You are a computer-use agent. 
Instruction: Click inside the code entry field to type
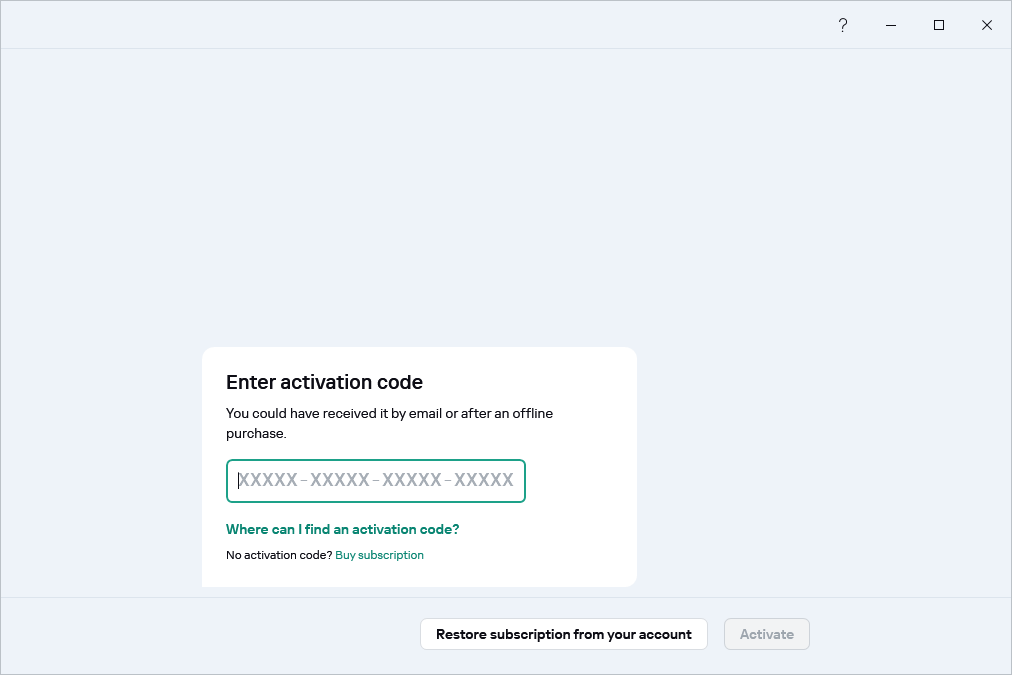(x=375, y=481)
